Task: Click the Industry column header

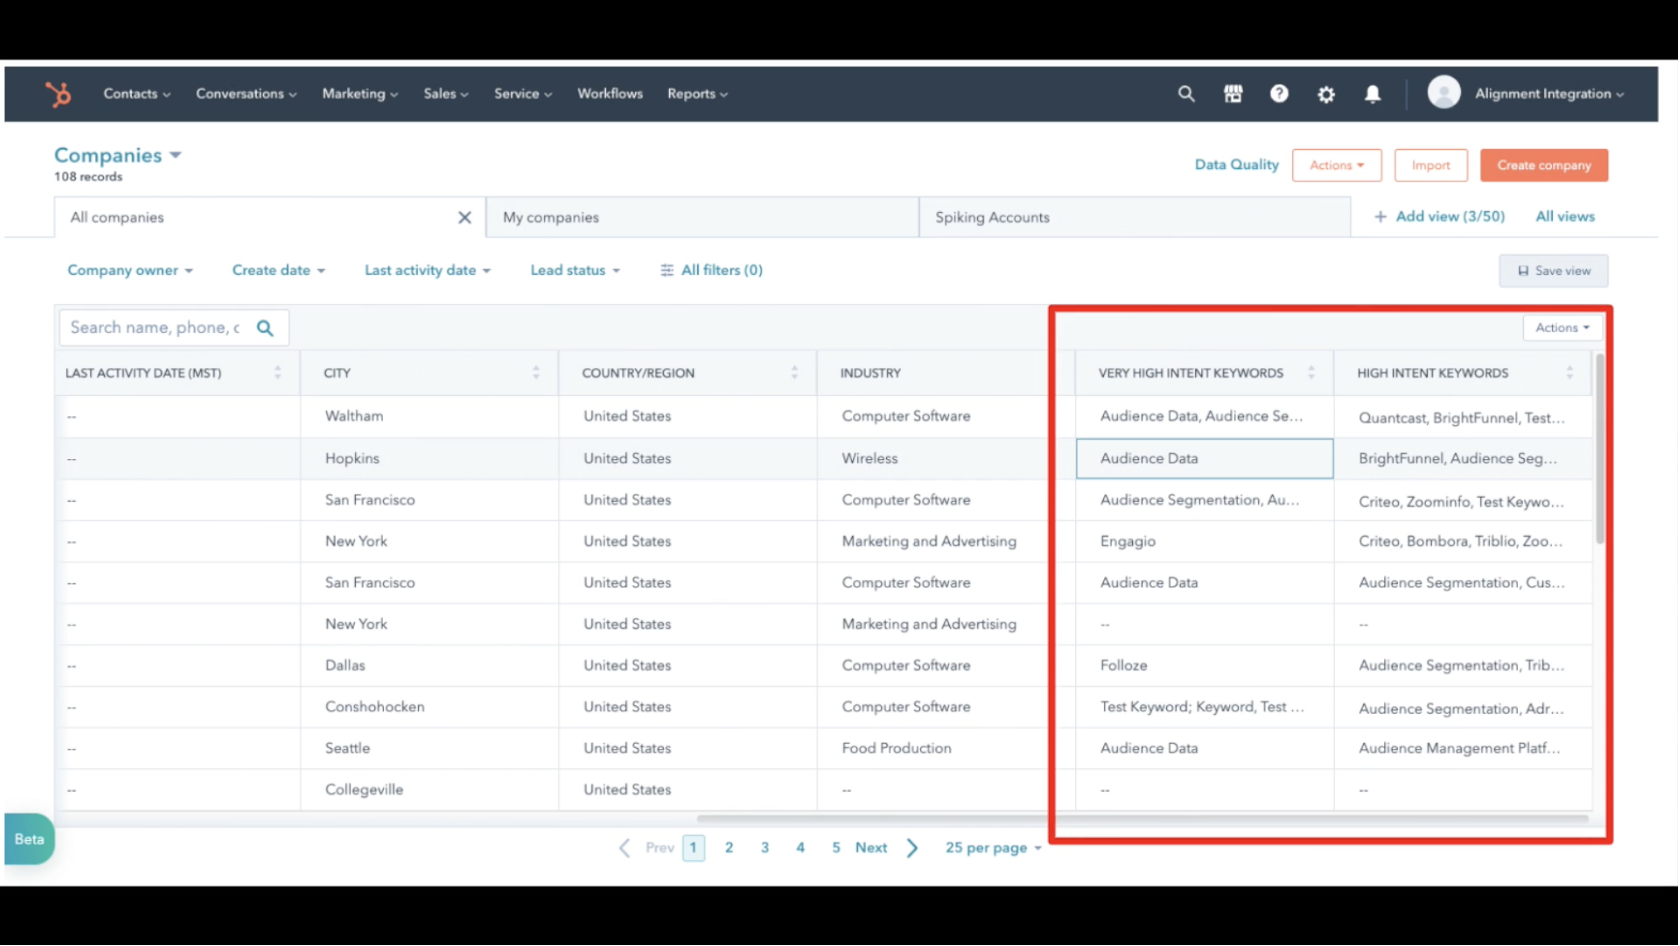Action: pos(947,374)
